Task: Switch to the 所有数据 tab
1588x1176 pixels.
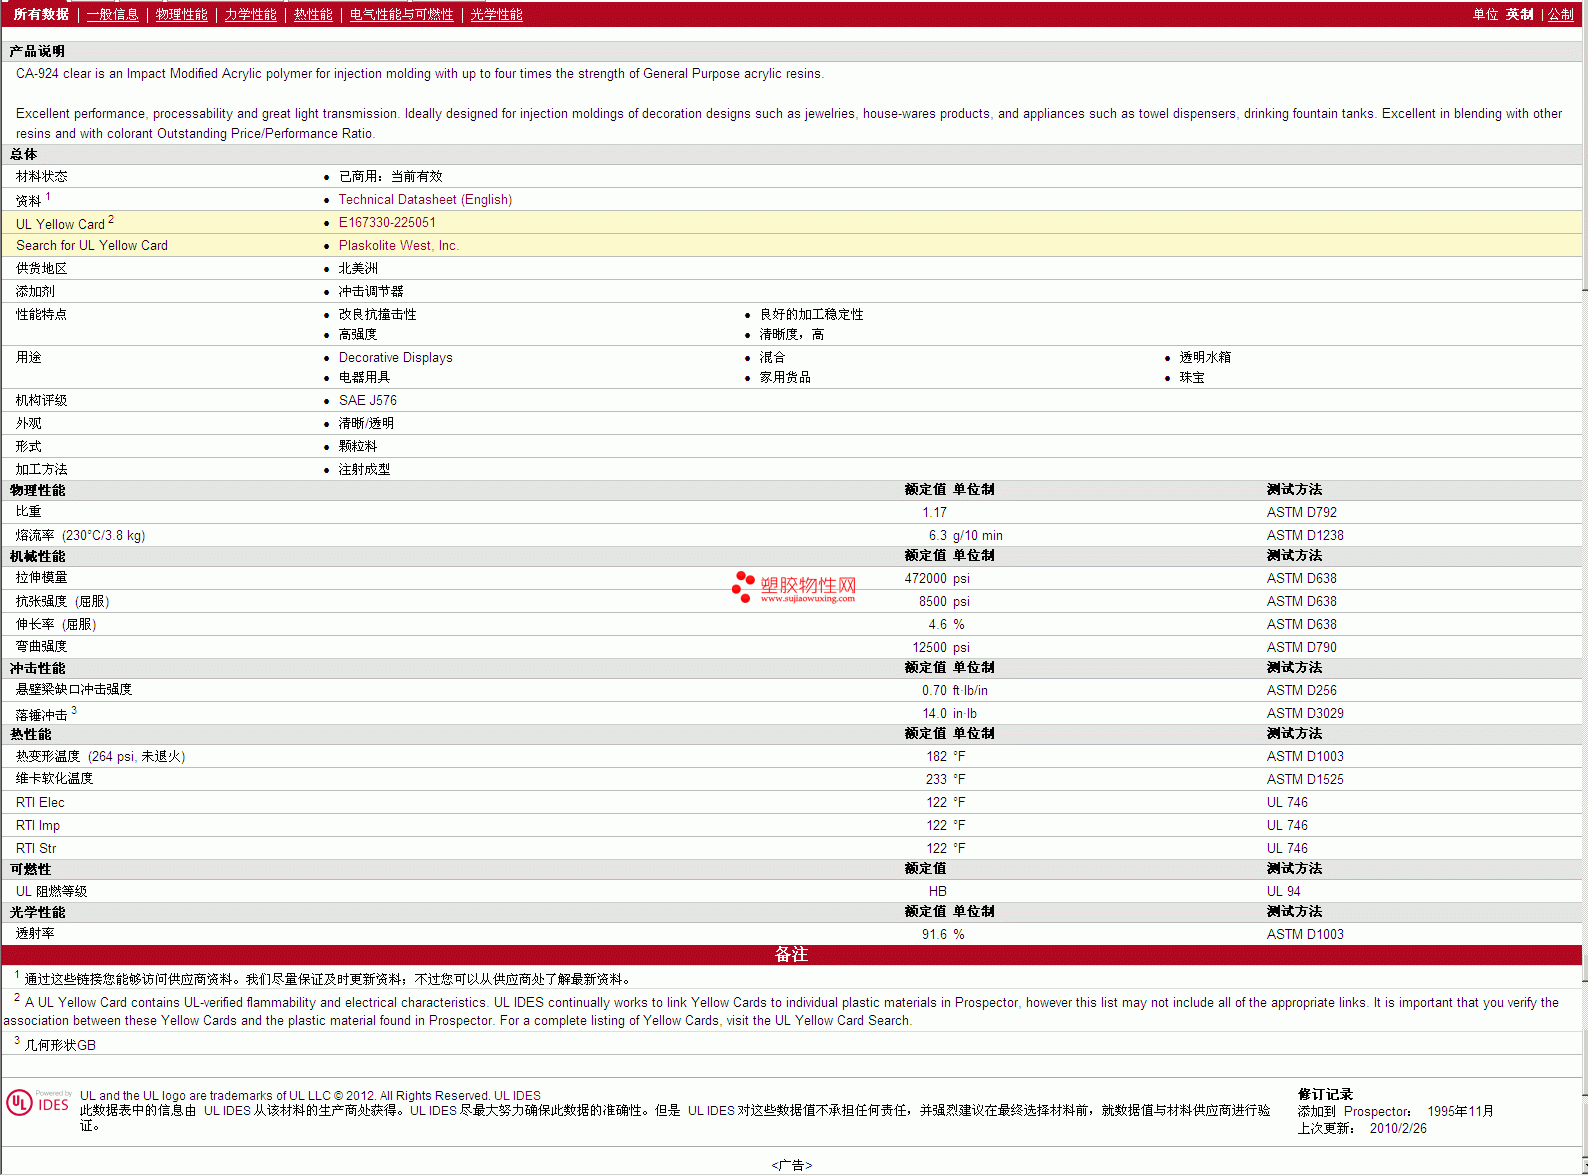Action: tap(41, 15)
